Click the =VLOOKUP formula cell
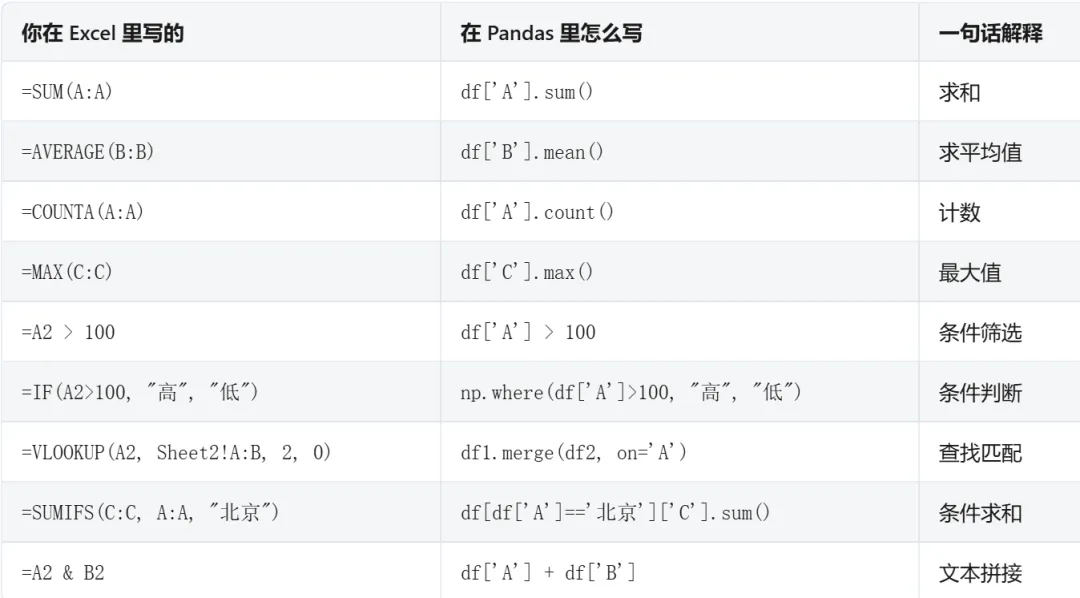 point(176,453)
